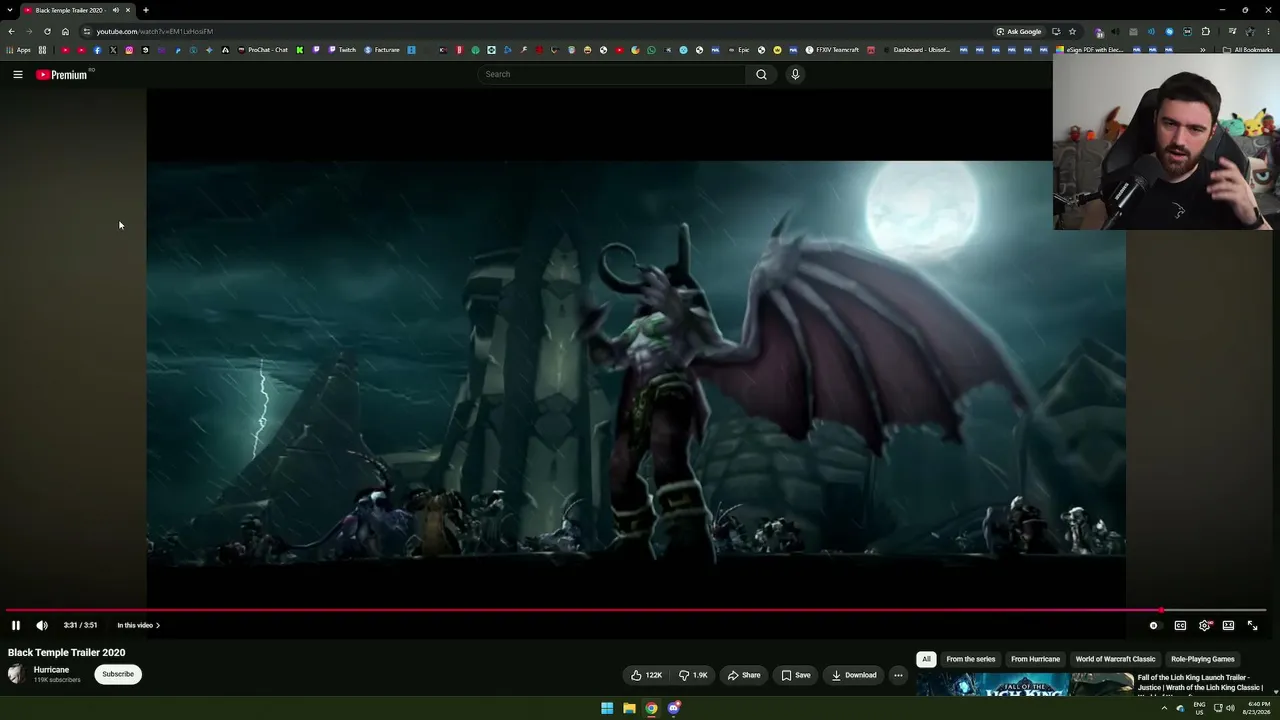Subscribe to the Hurricane channel
The width and height of the screenshot is (1280, 720).
click(118, 674)
